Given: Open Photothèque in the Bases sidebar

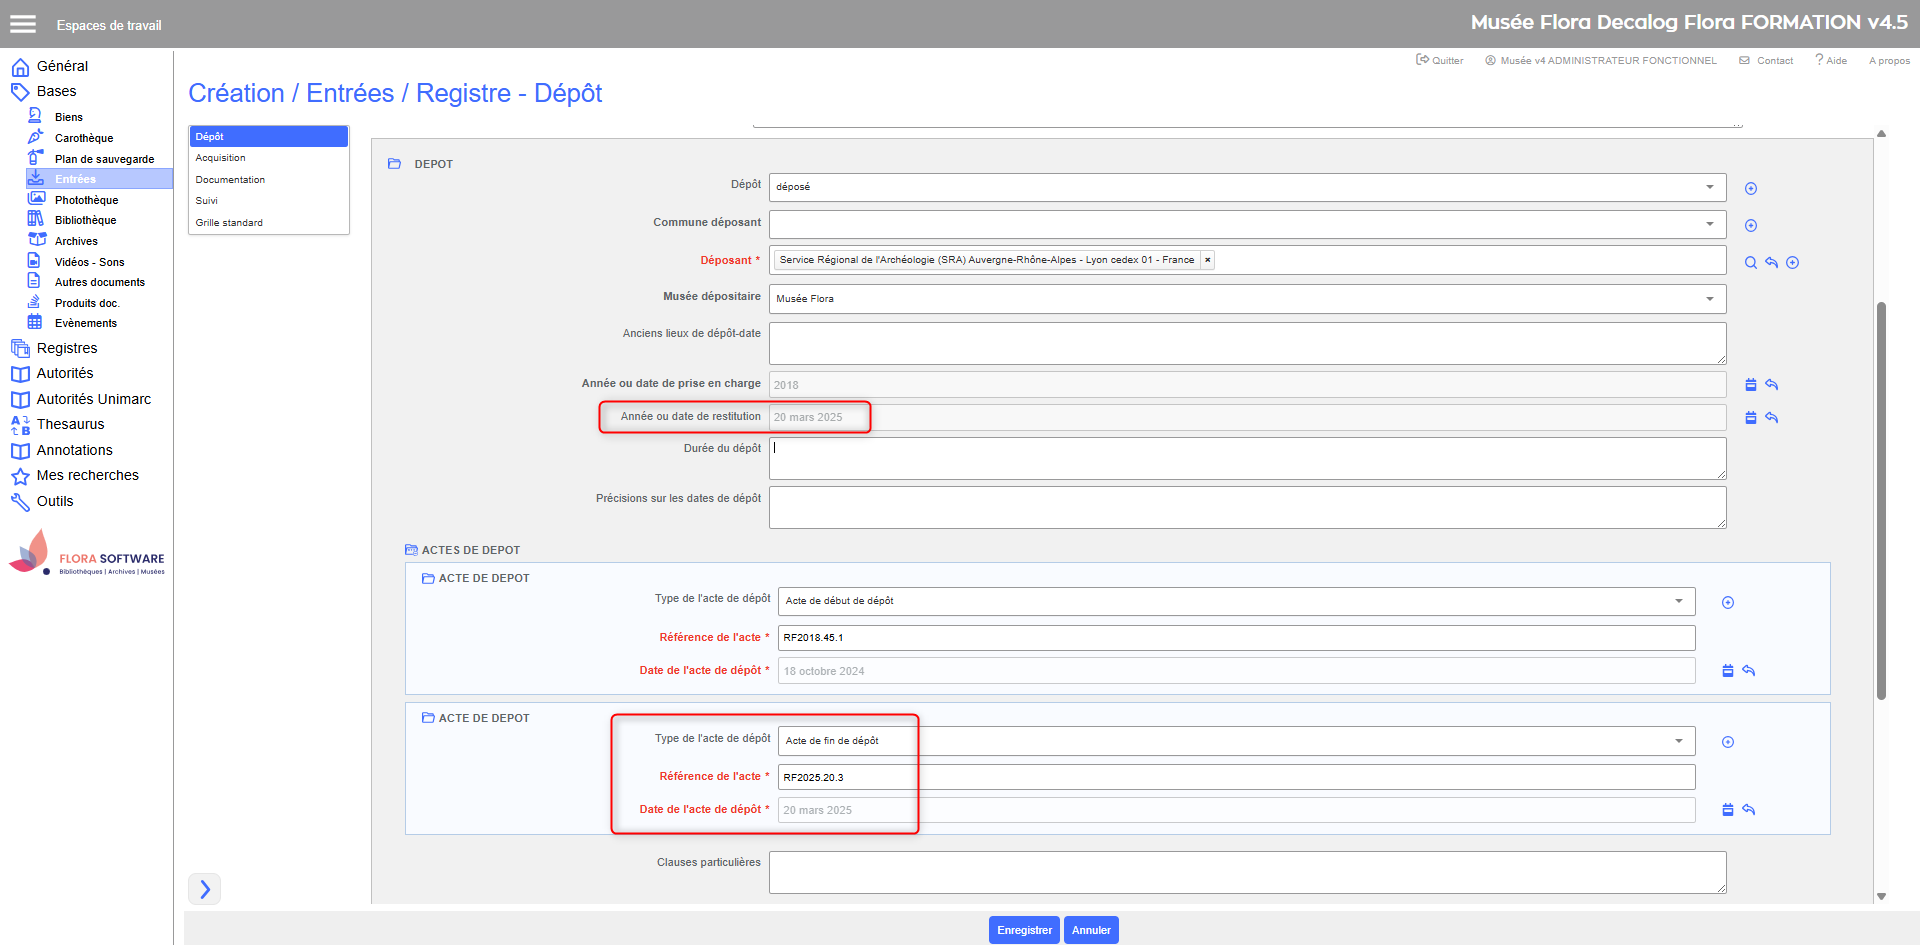Looking at the screenshot, I should pos(86,200).
